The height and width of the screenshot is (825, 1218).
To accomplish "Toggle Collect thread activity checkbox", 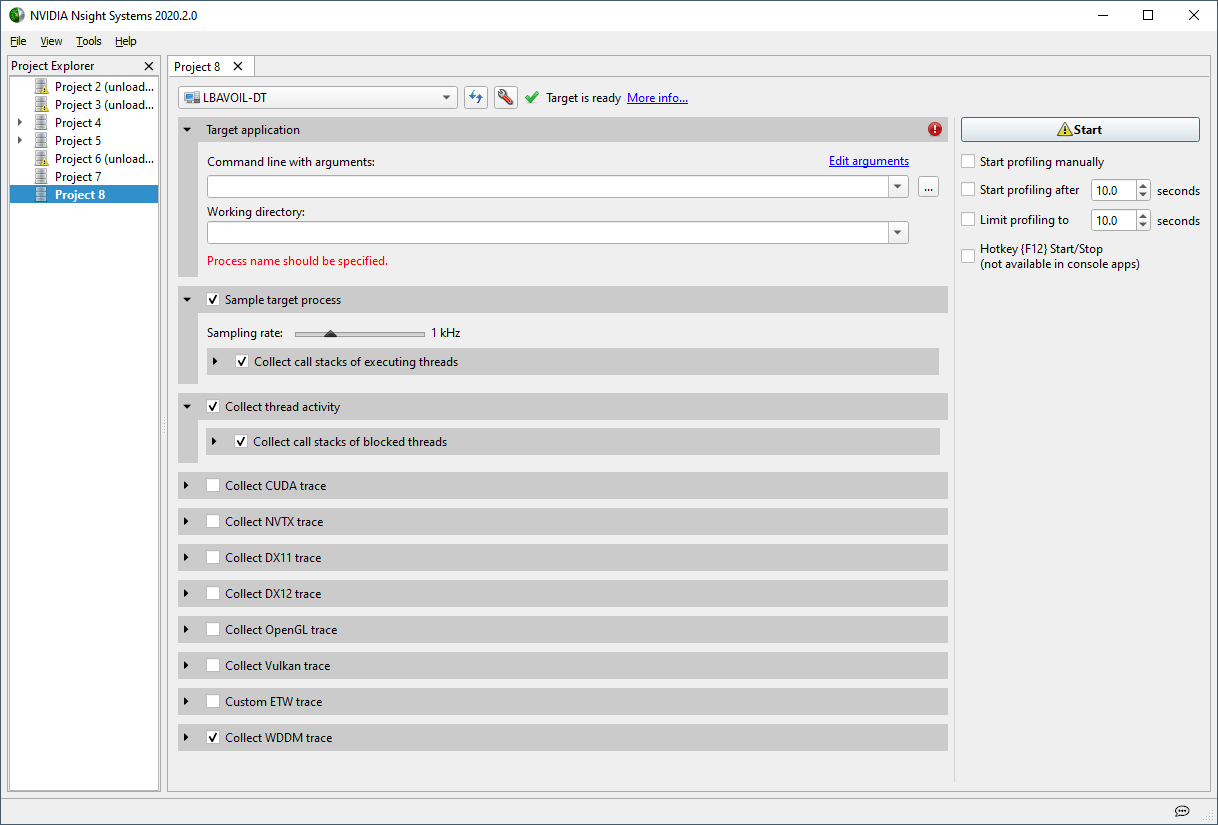I will coord(213,407).
